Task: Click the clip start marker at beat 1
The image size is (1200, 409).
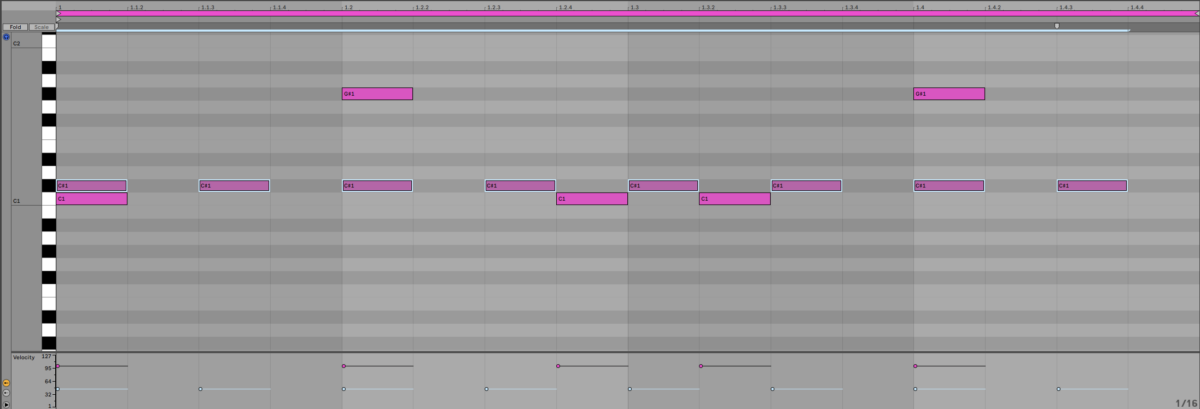Action: tap(58, 19)
